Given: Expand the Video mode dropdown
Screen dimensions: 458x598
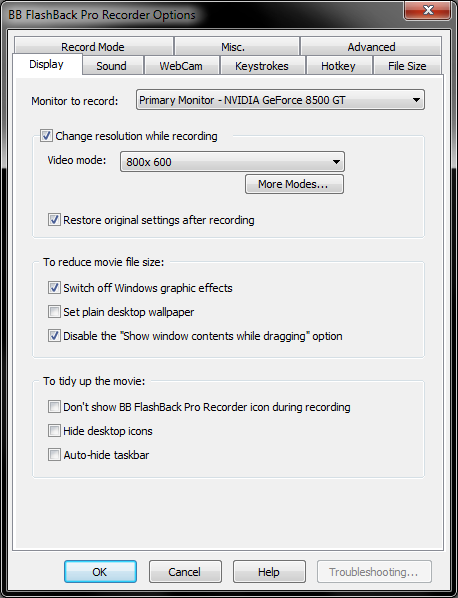Looking at the screenshot, I should 232,162.
